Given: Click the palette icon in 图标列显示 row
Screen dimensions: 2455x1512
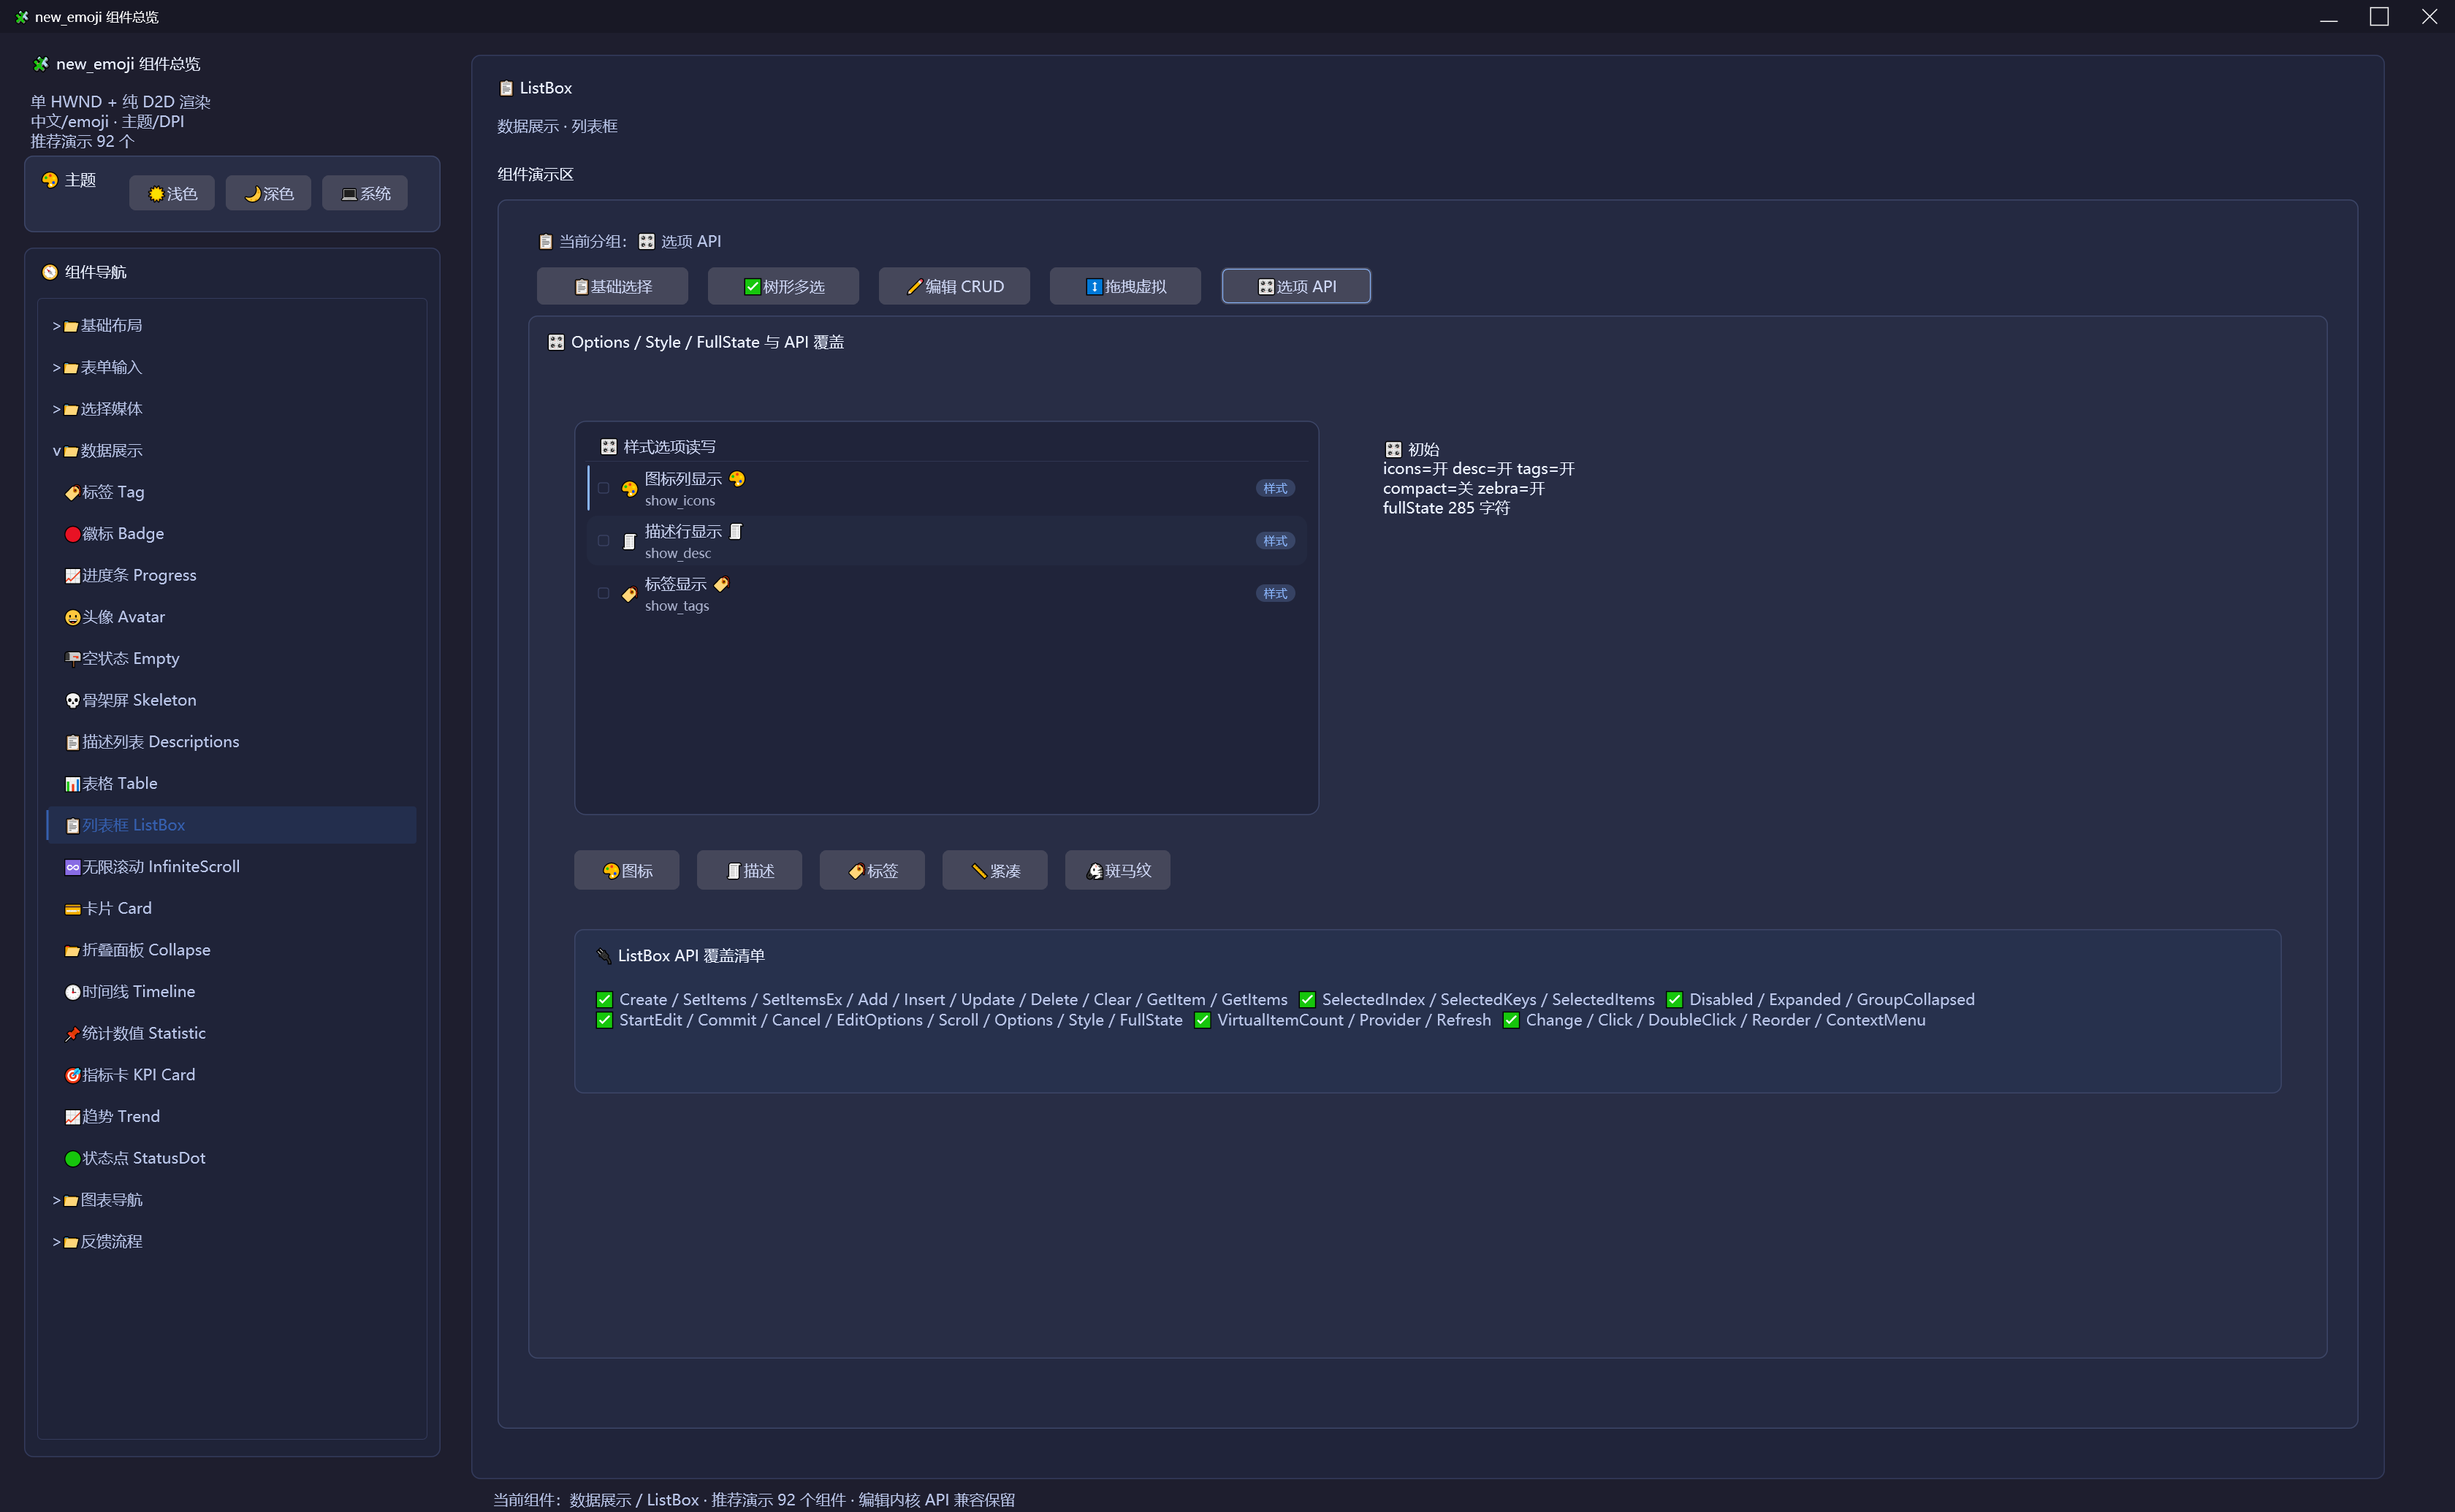Looking at the screenshot, I should (629, 489).
